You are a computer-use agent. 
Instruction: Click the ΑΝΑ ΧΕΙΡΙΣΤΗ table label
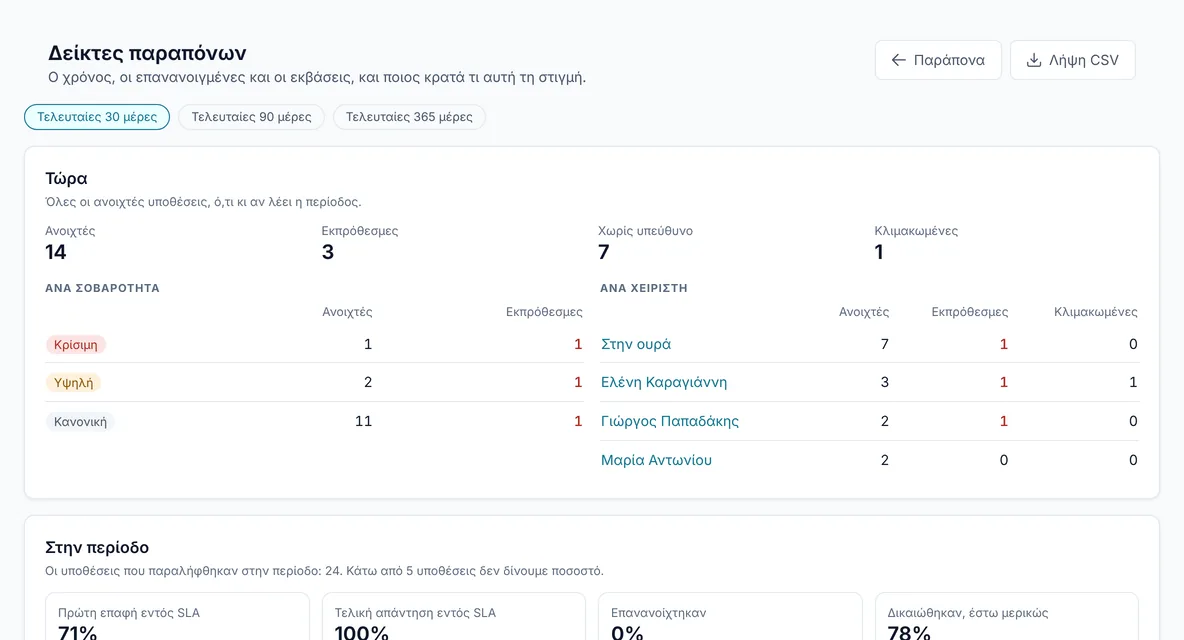pos(644,288)
